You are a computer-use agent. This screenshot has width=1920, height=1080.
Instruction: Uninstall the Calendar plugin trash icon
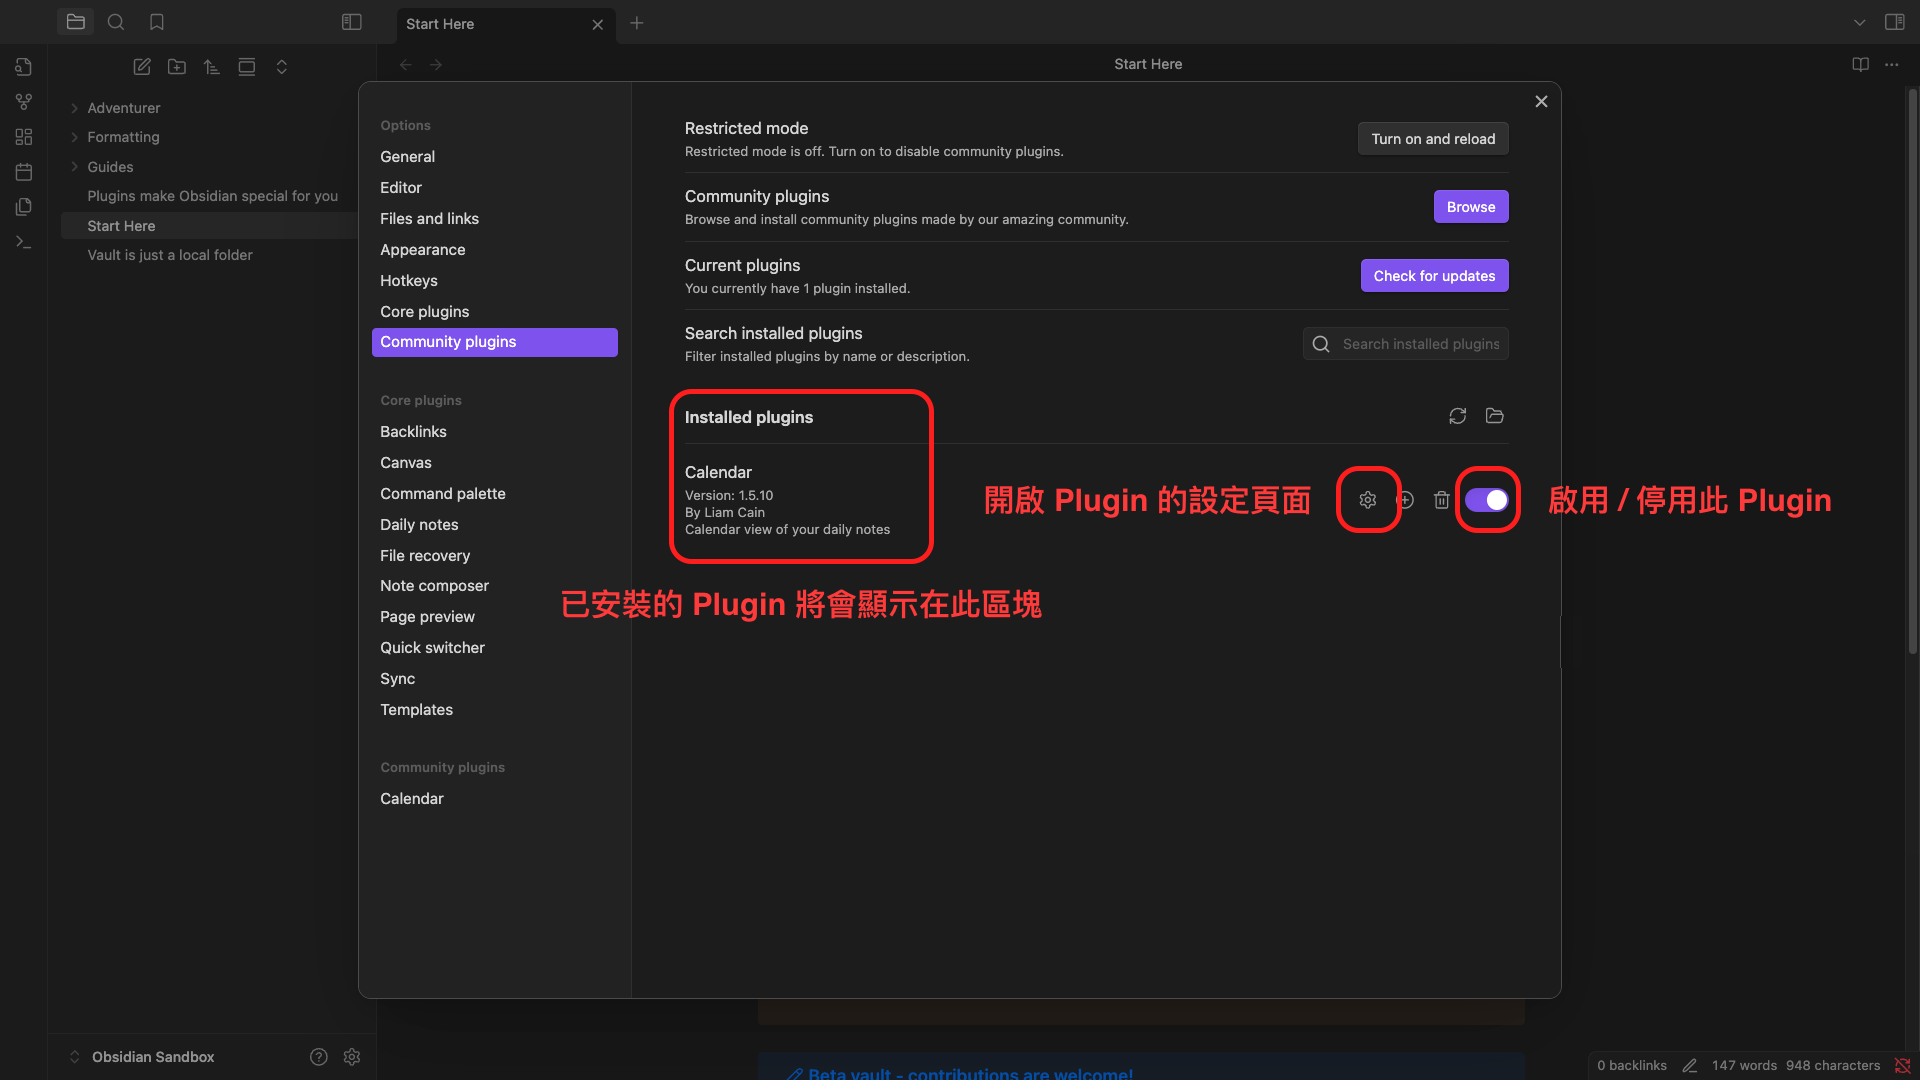tap(1442, 500)
